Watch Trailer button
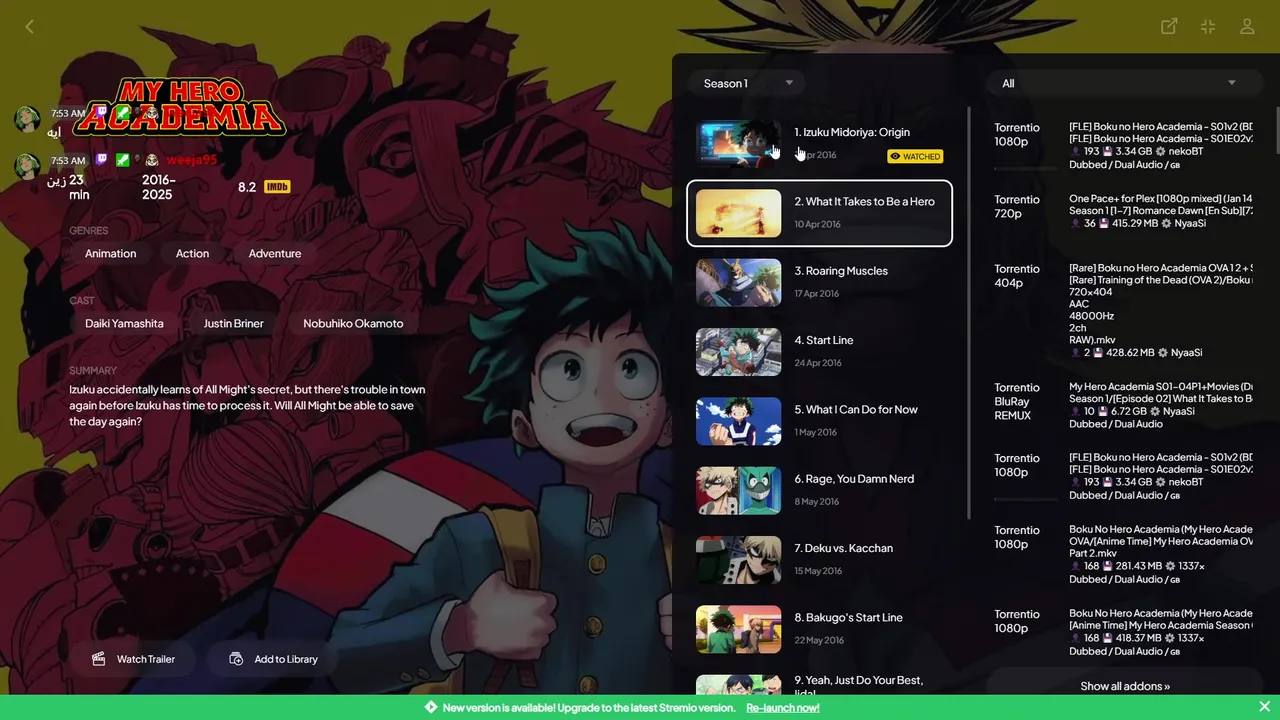Screen dimensions: 1280x720 (133, 659)
